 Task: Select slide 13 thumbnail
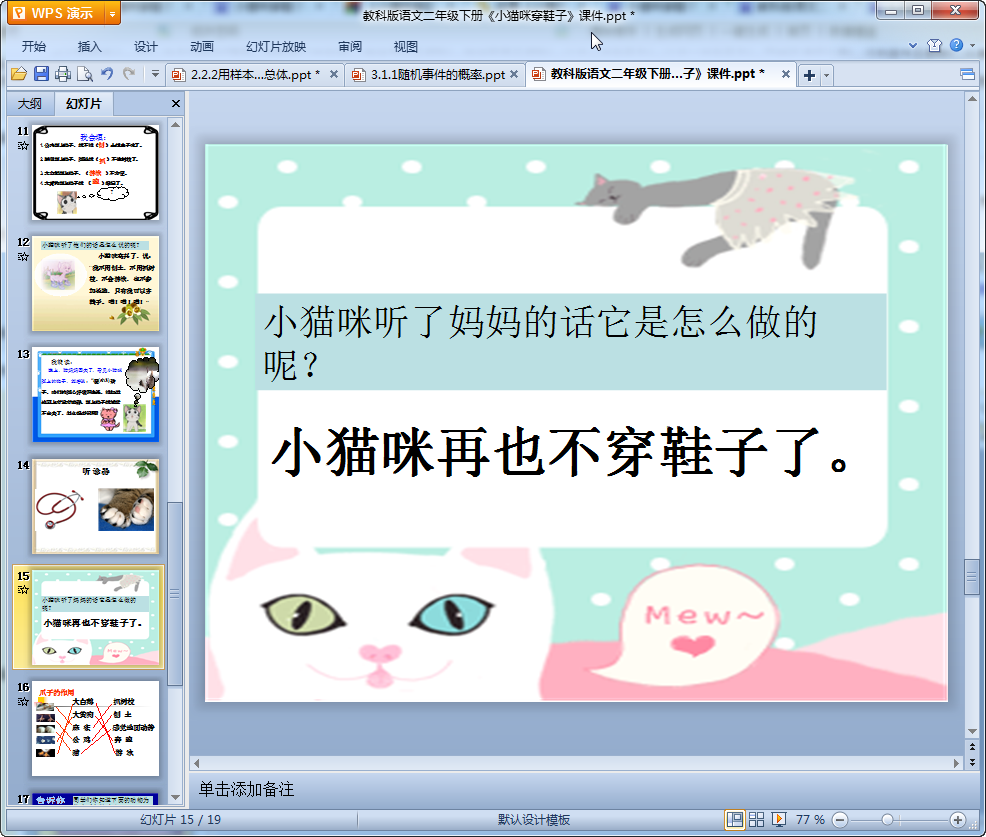[x=96, y=394]
